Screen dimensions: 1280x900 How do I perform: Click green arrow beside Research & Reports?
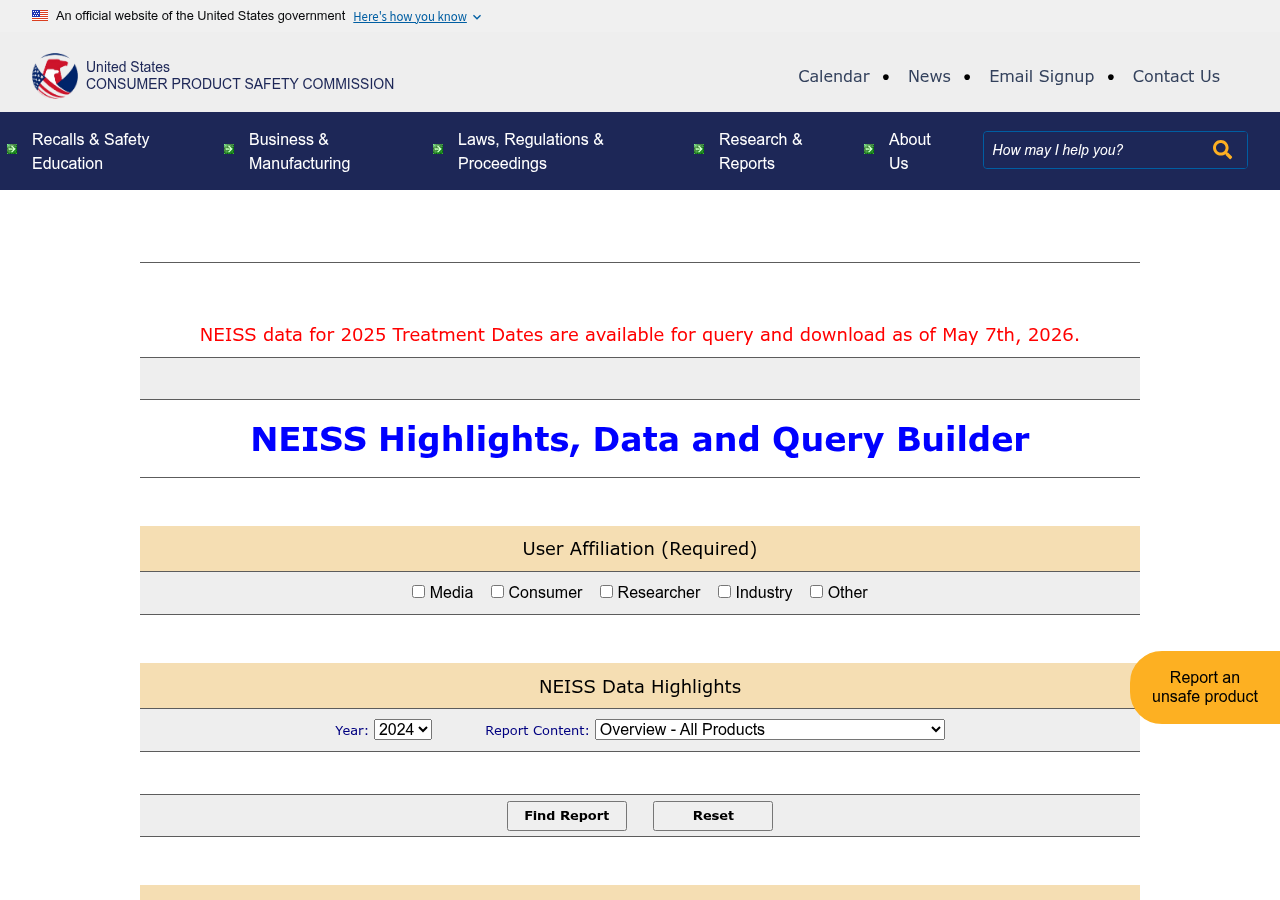699,149
